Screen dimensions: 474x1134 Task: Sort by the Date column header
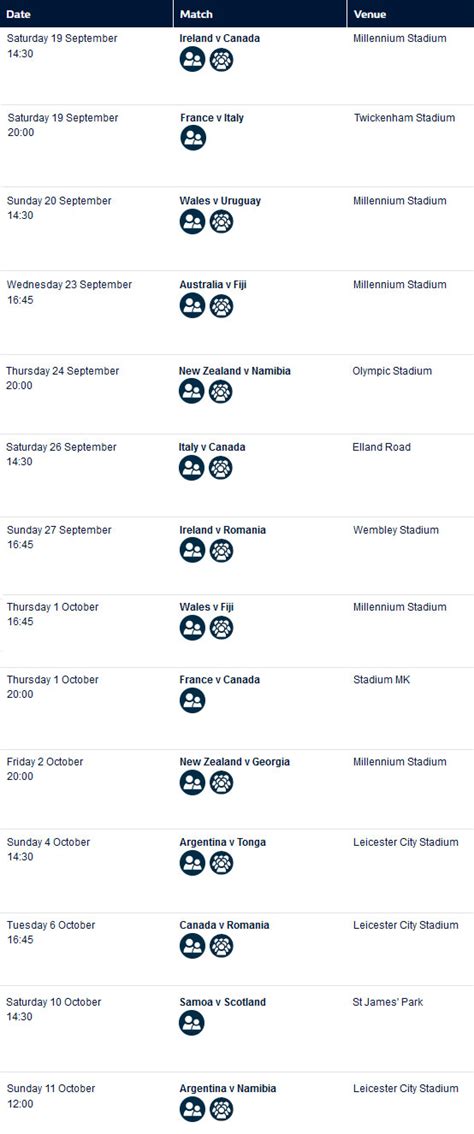click(18, 14)
